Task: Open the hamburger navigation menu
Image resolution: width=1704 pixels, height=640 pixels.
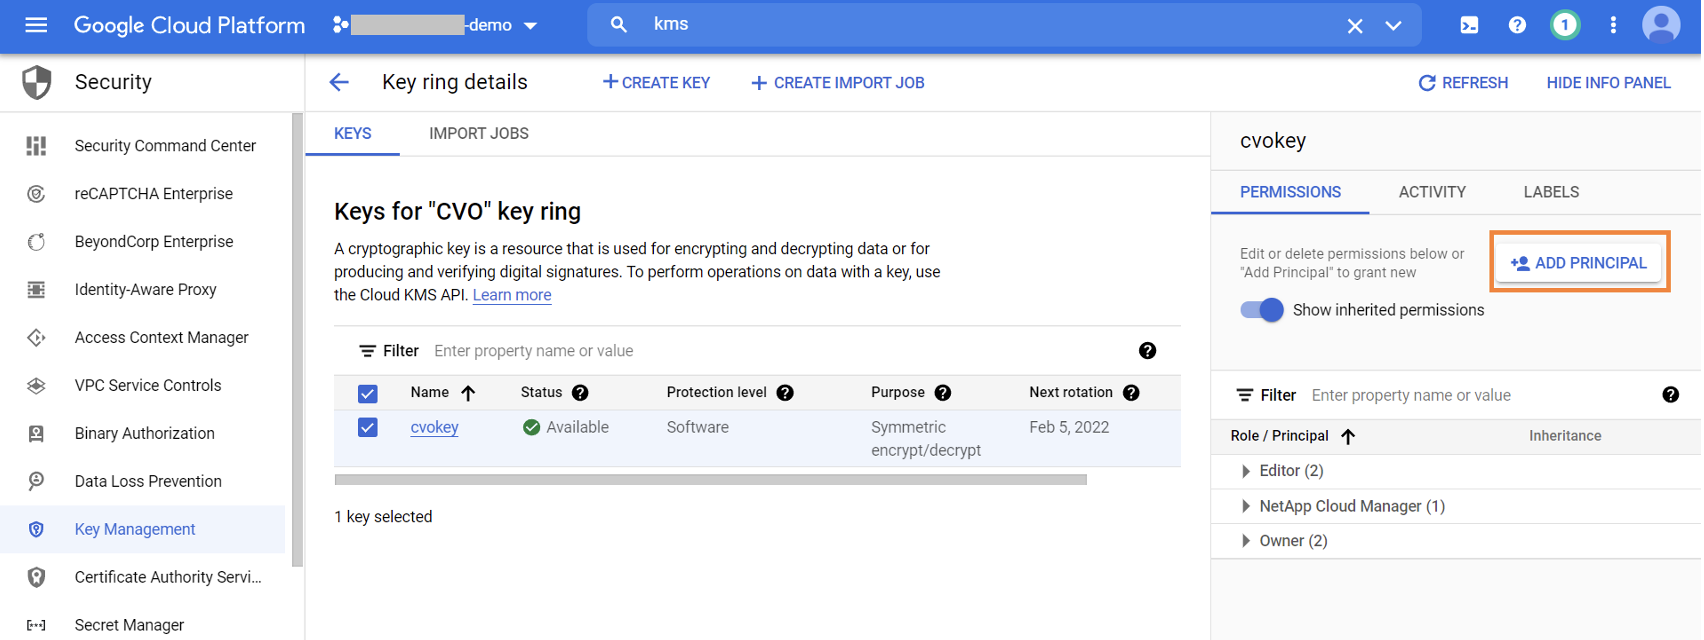Action: pos(36,25)
